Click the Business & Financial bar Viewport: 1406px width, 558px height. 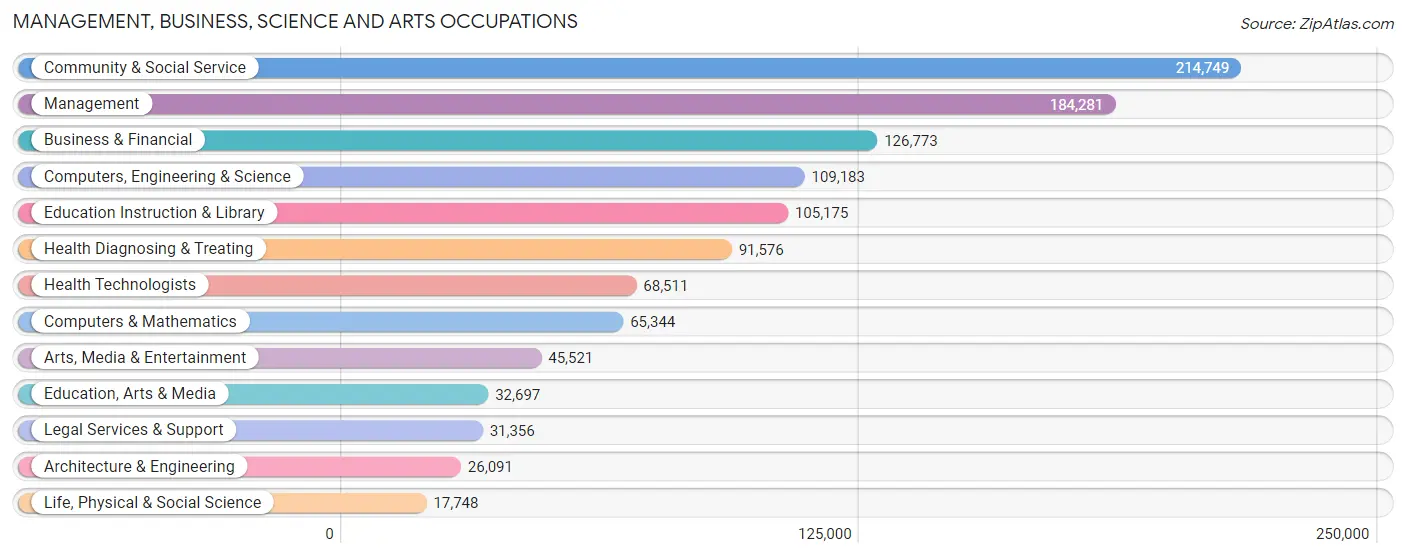(x=447, y=141)
